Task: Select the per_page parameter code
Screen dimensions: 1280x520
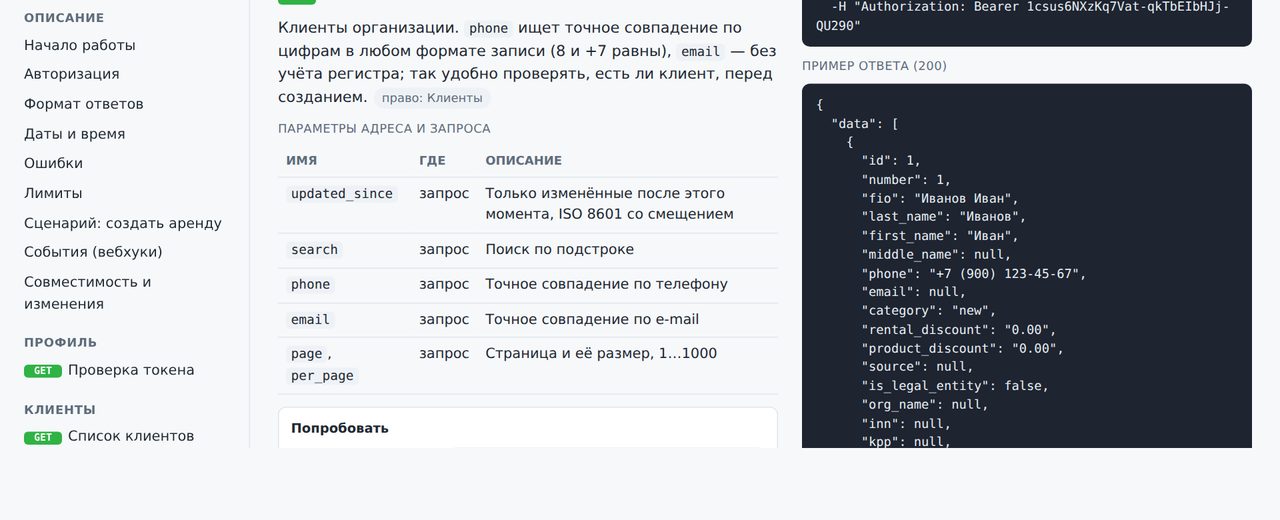Action: [x=322, y=376]
